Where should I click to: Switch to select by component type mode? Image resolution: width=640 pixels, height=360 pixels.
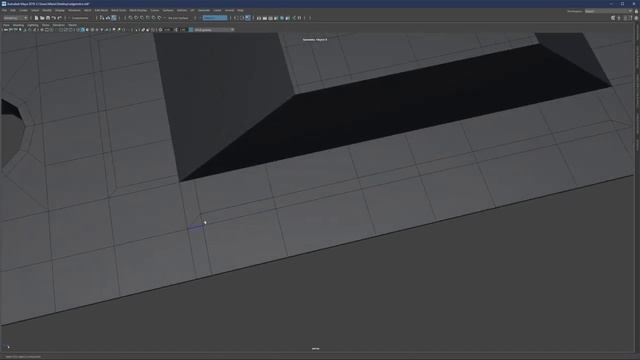(114, 18)
